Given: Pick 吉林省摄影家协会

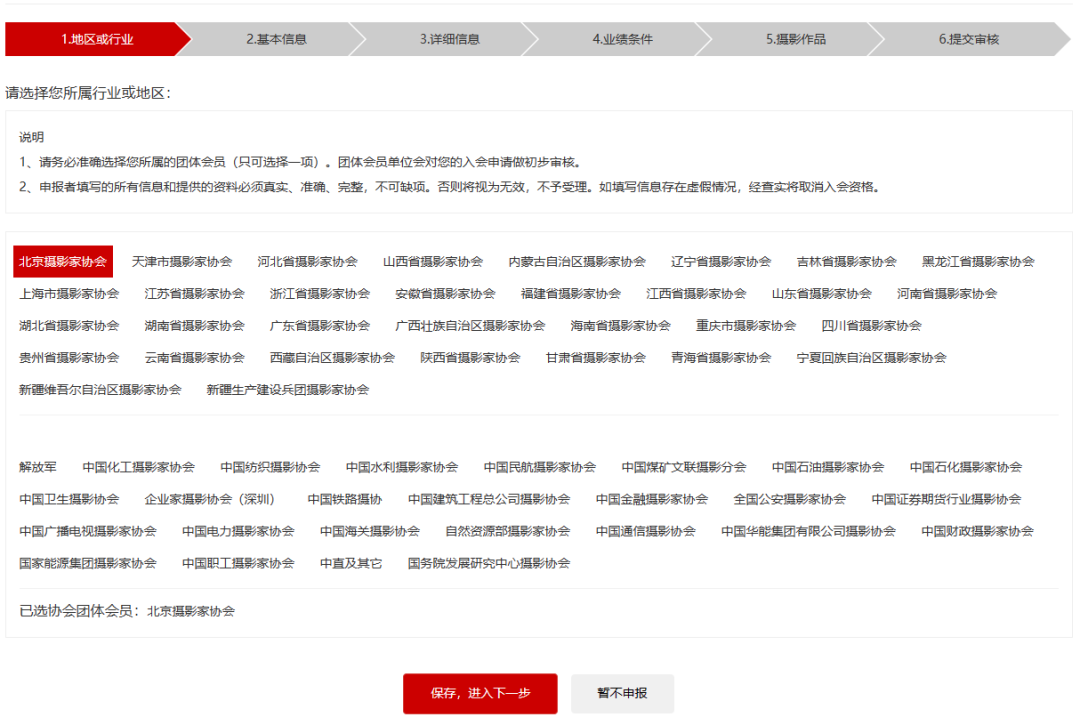Looking at the screenshot, I should tap(846, 262).
